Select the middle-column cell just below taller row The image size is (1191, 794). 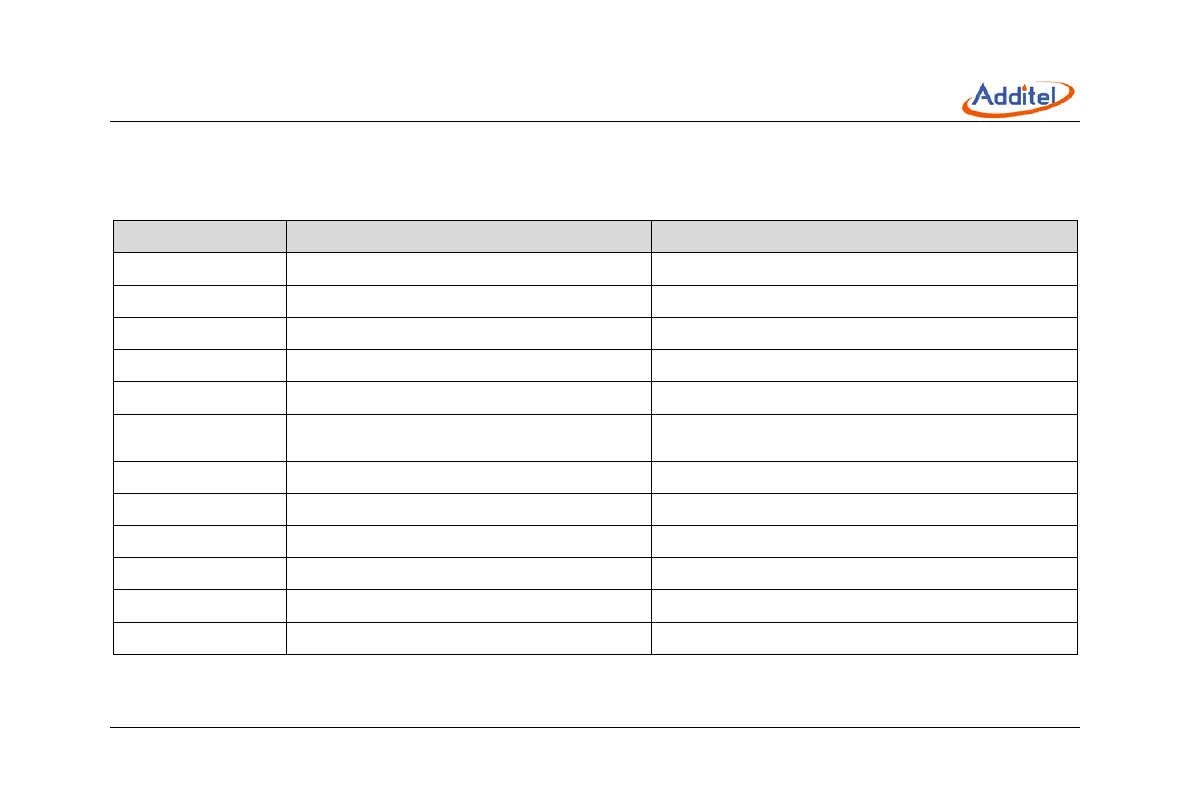point(468,477)
